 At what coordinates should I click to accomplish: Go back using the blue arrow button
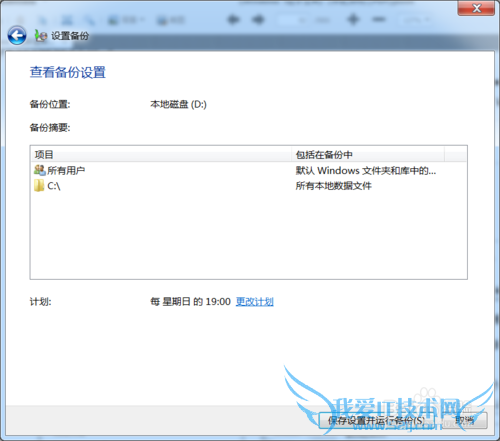point(17,35)
